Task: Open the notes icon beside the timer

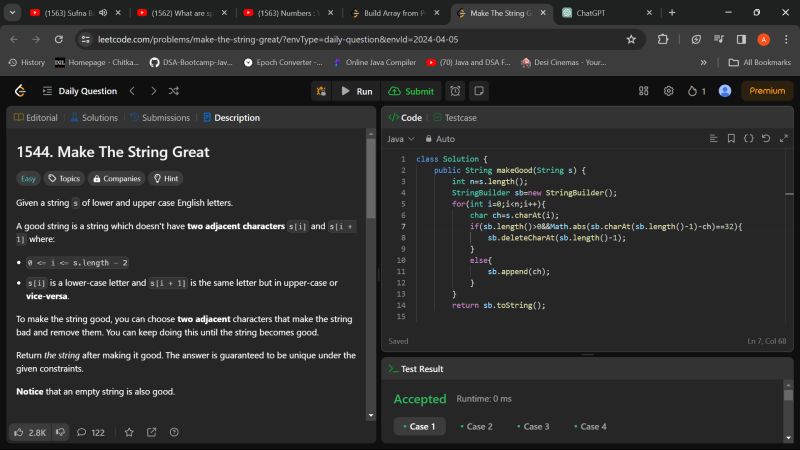Action: point(482,91)
